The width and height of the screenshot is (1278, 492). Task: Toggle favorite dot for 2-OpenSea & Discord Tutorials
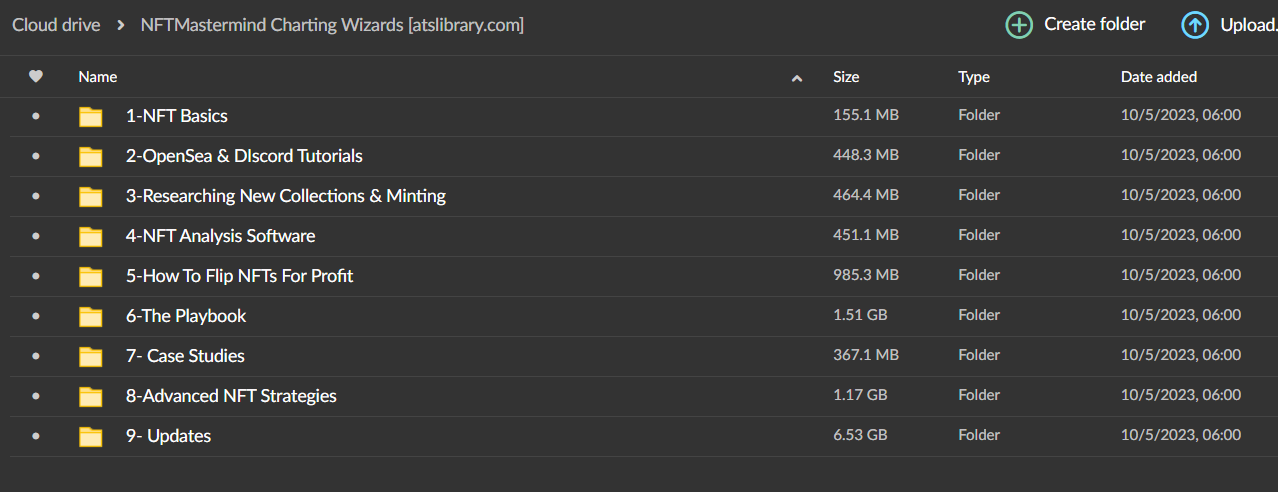[x=36, y=156]
